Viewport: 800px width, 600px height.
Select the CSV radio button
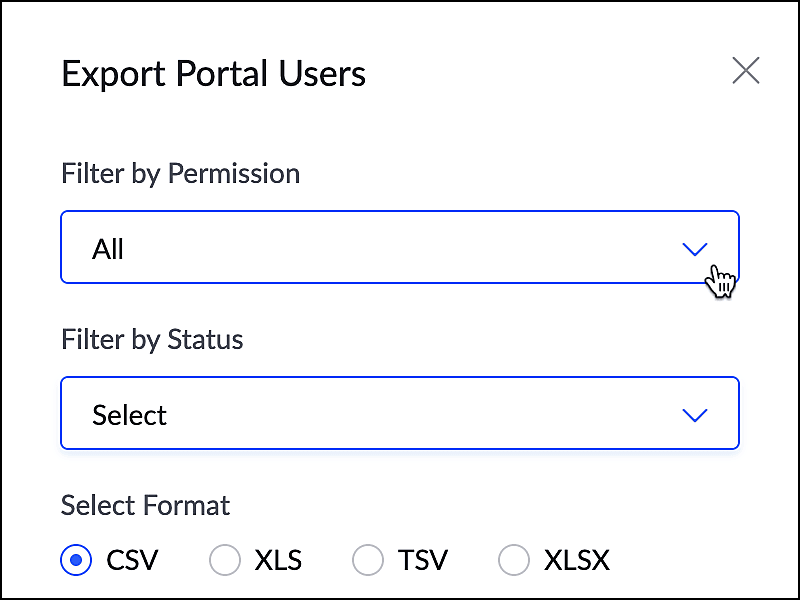tap(77, 560)
